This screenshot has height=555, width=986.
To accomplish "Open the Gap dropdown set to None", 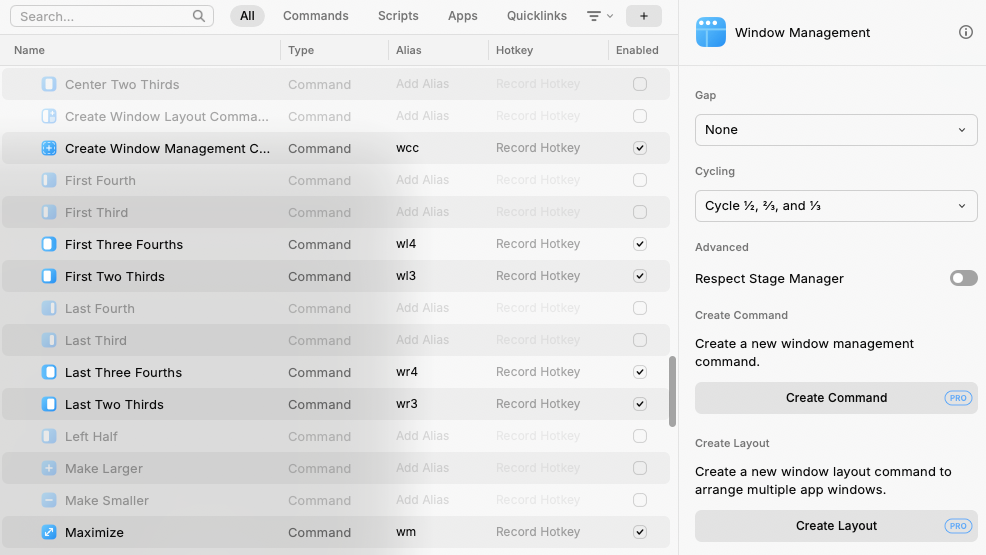I will [836, 130].
